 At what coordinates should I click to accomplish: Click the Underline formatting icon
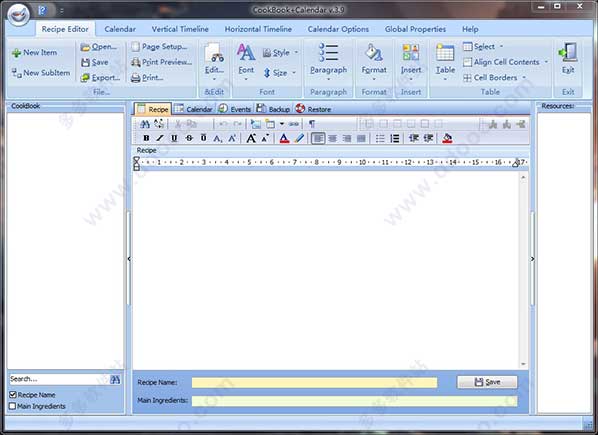point(174,138)
